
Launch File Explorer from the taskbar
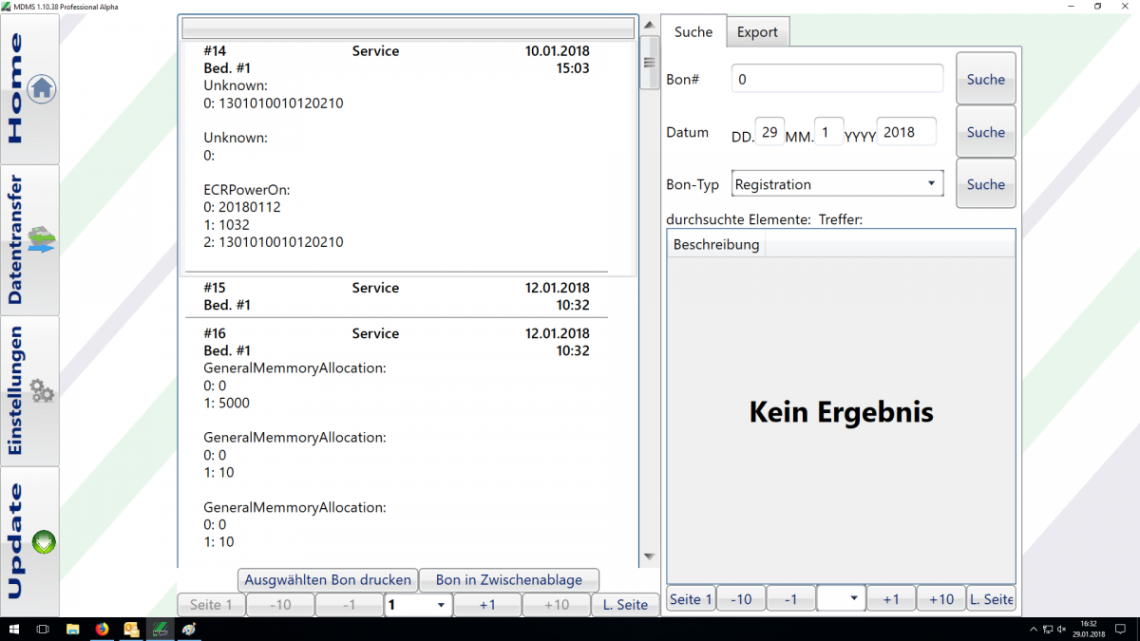pyautogui.click(x=73, y=629)
